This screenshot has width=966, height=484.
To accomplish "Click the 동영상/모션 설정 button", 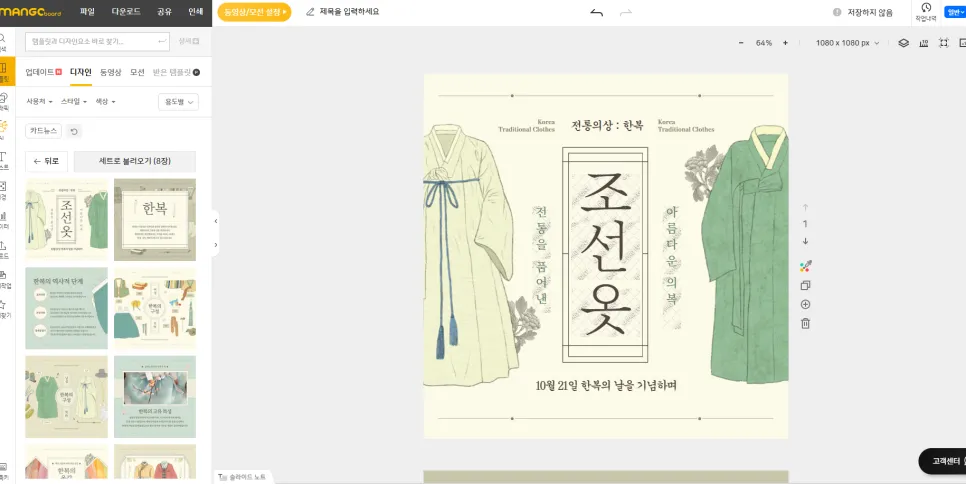I will 254,12.
